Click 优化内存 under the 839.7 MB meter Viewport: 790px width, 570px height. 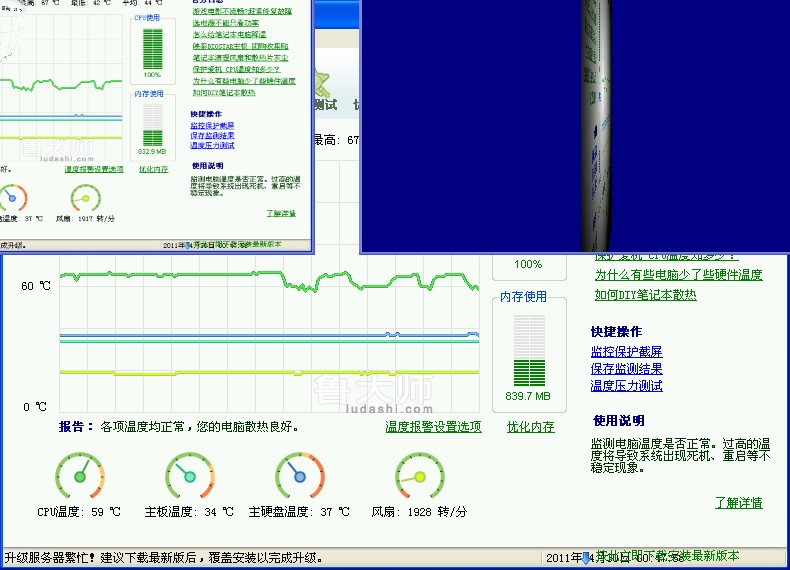(530, 427)
